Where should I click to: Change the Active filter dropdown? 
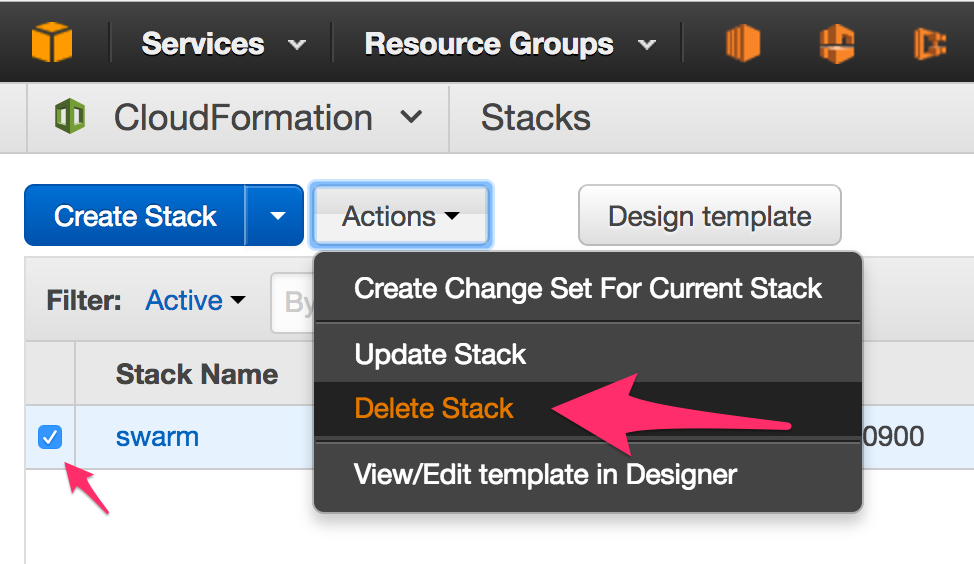tap(196, 301)
